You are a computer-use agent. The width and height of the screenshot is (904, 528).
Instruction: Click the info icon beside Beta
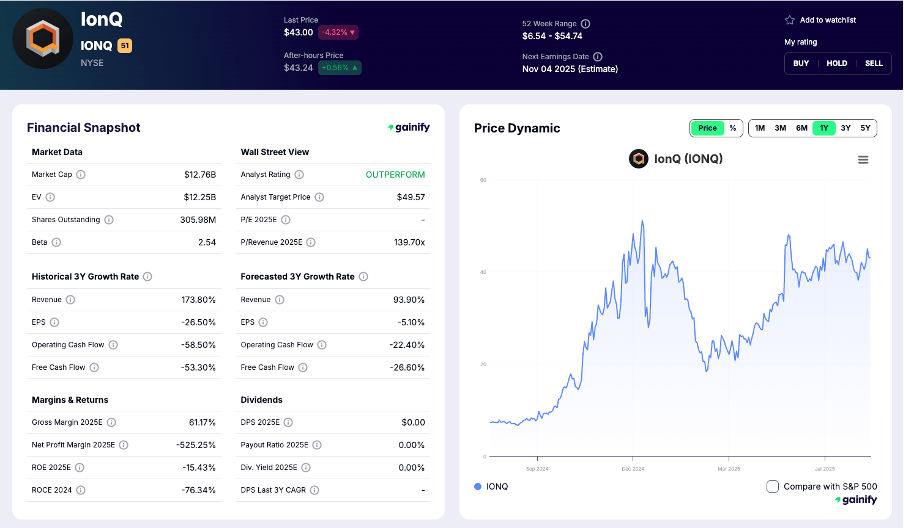coord(56,242)
